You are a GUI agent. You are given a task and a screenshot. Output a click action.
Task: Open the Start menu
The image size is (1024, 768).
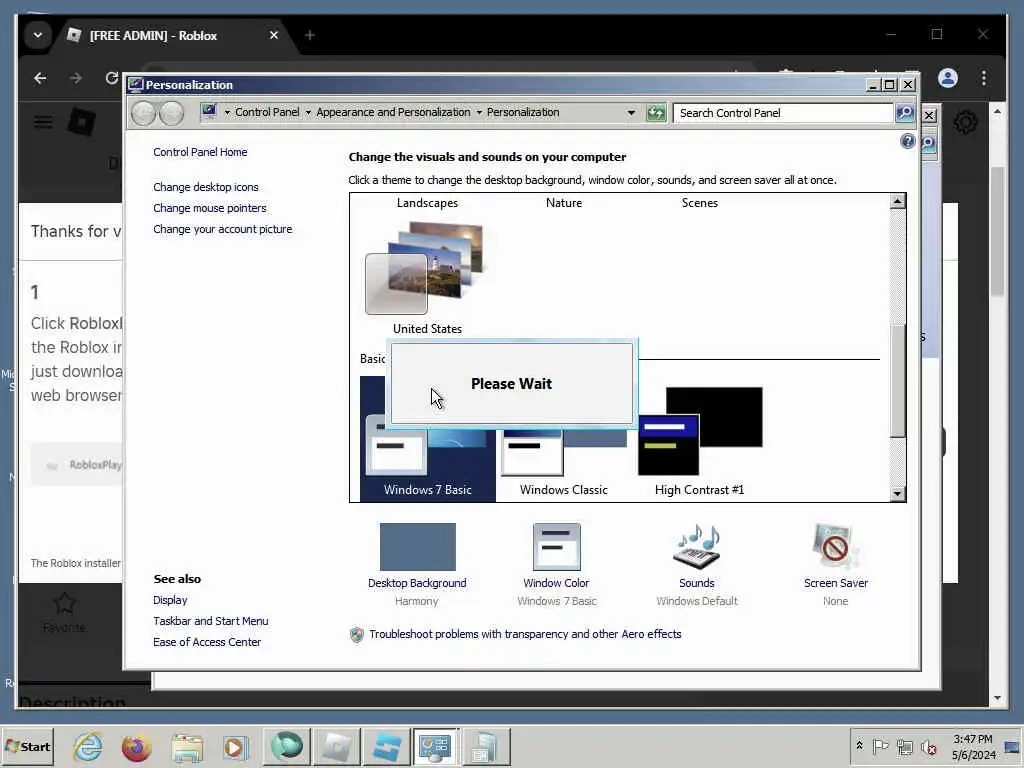[x=27, y=747]
